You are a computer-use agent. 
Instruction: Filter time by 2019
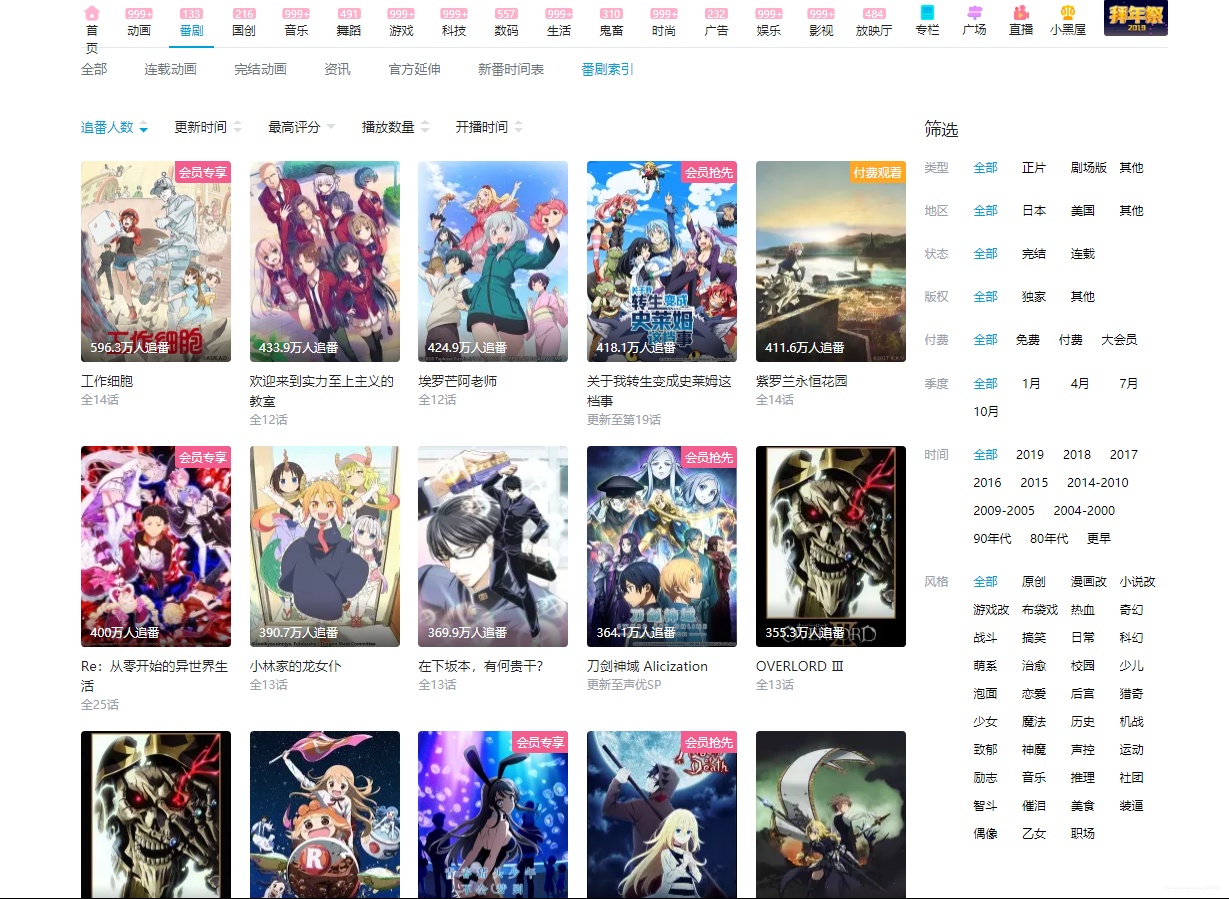tap(1030, 455)
